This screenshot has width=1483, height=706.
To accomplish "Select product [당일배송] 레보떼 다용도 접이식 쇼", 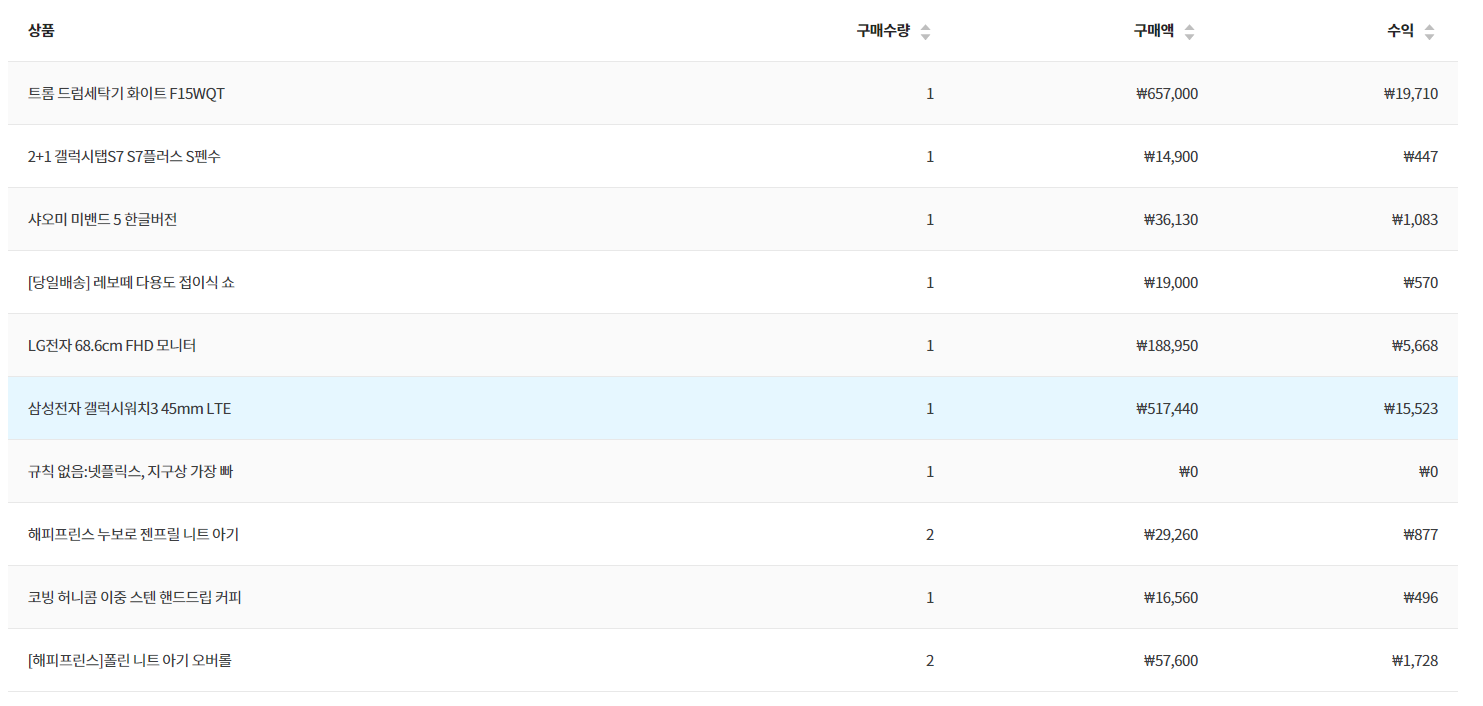I will point(132,283).
